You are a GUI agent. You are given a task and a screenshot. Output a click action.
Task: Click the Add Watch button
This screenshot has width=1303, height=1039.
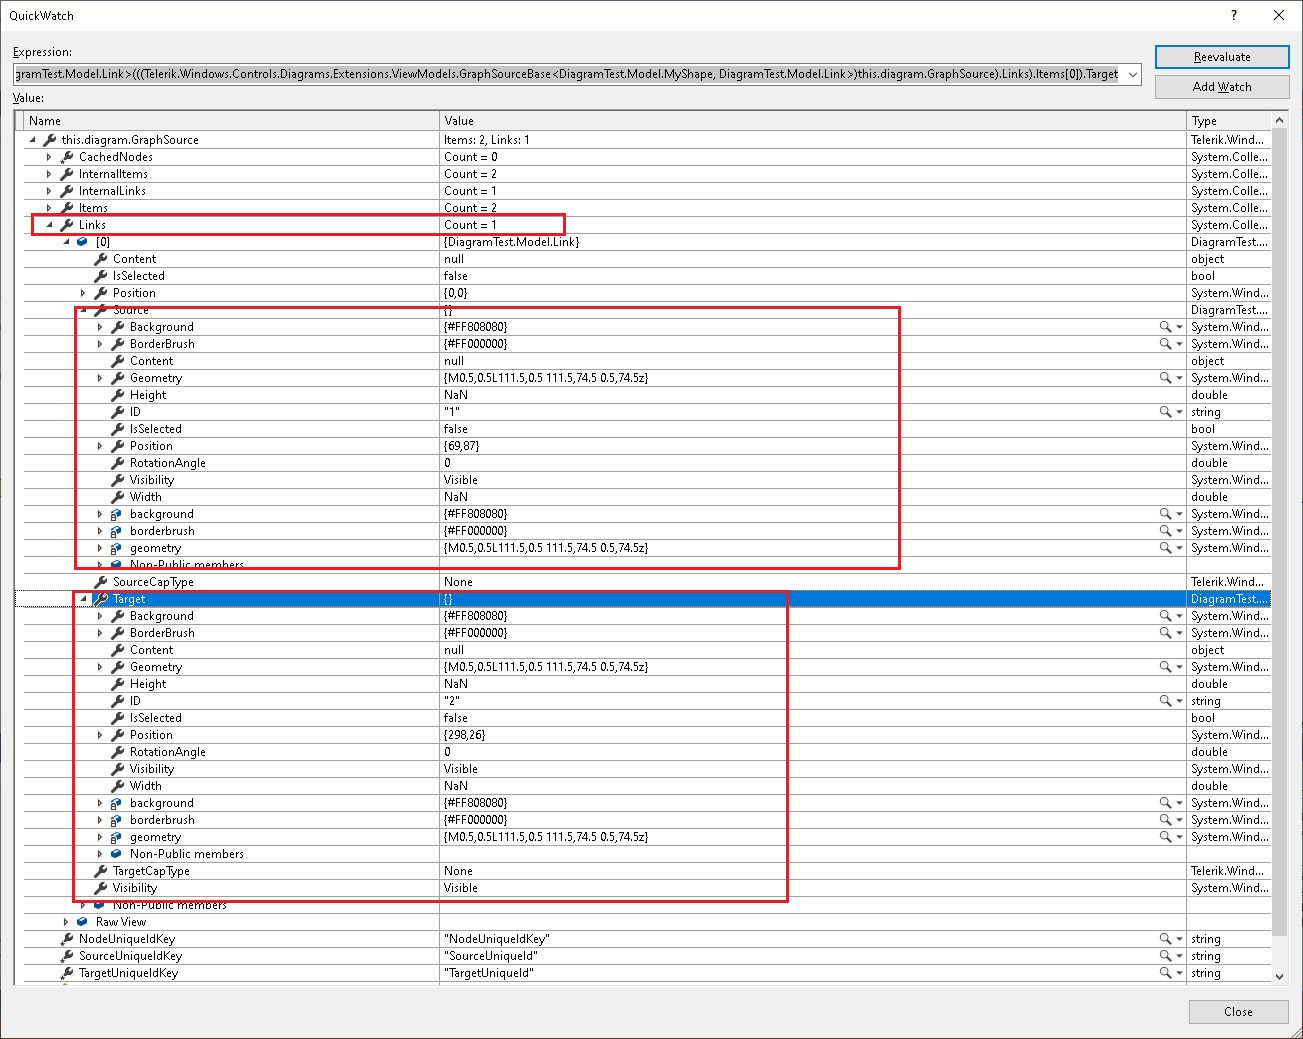pyautogui.click(x=1222, y=87)
